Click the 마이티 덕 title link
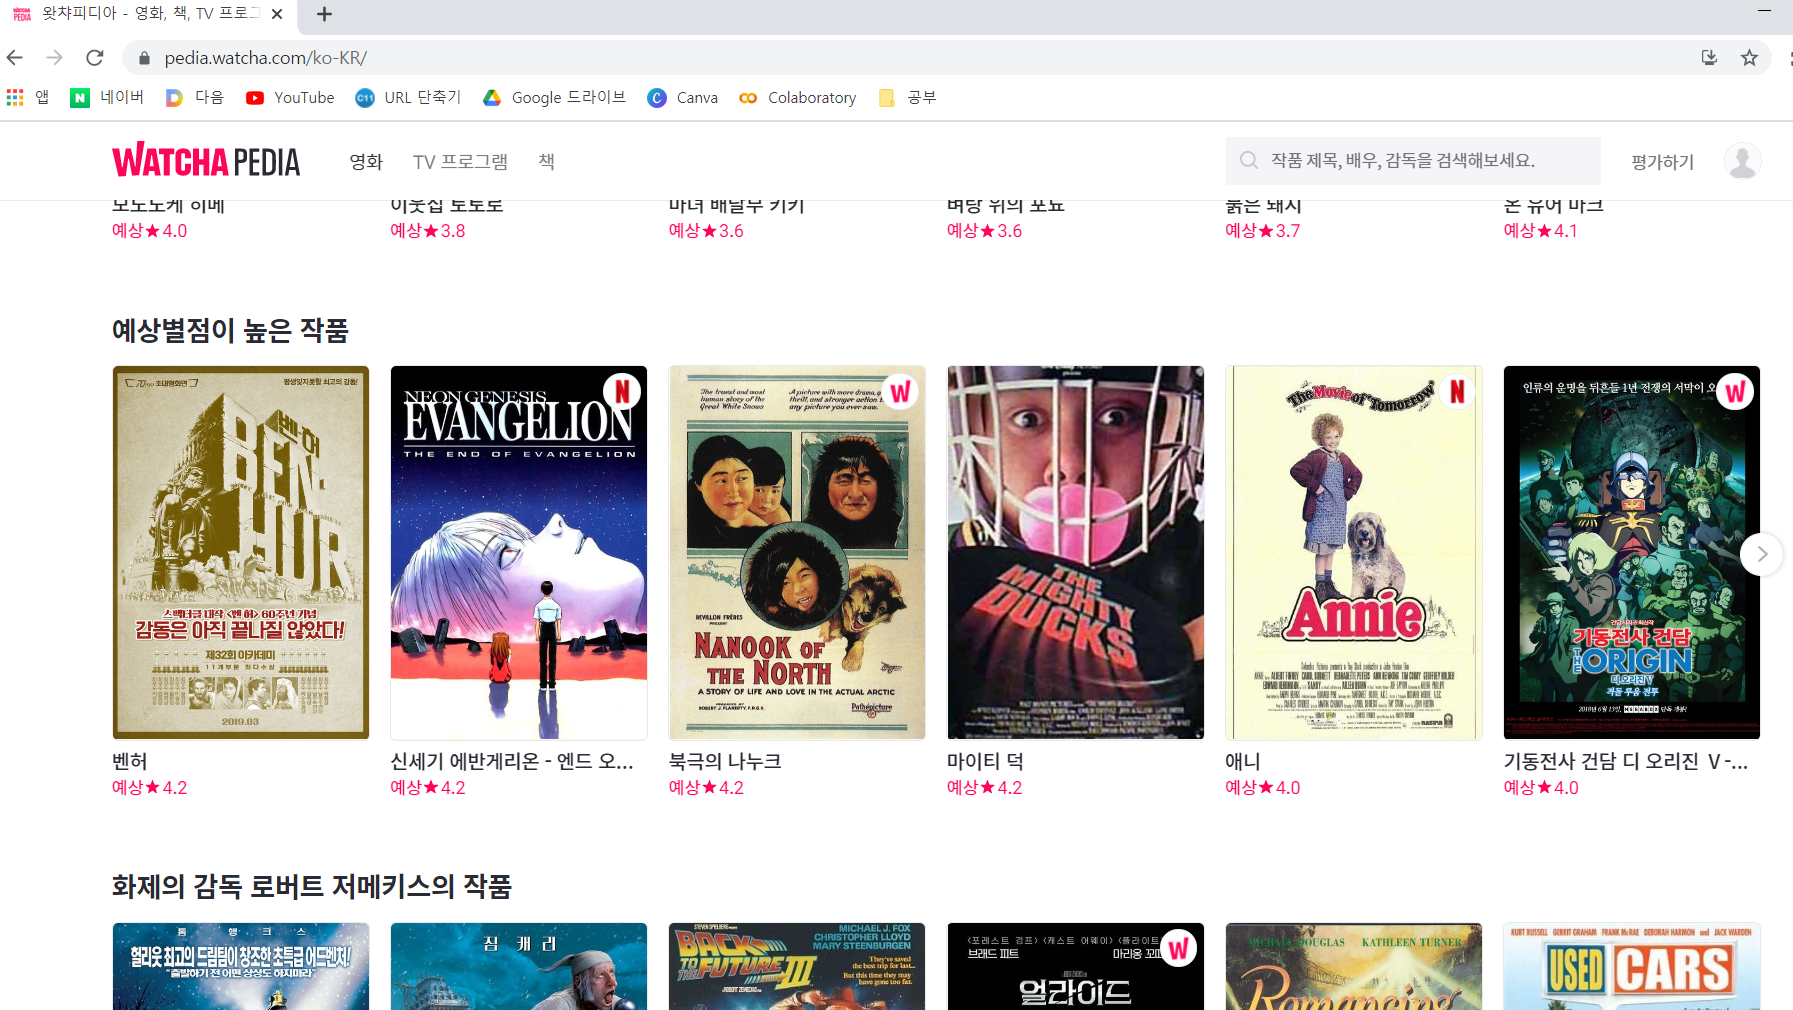 point(985,761)
